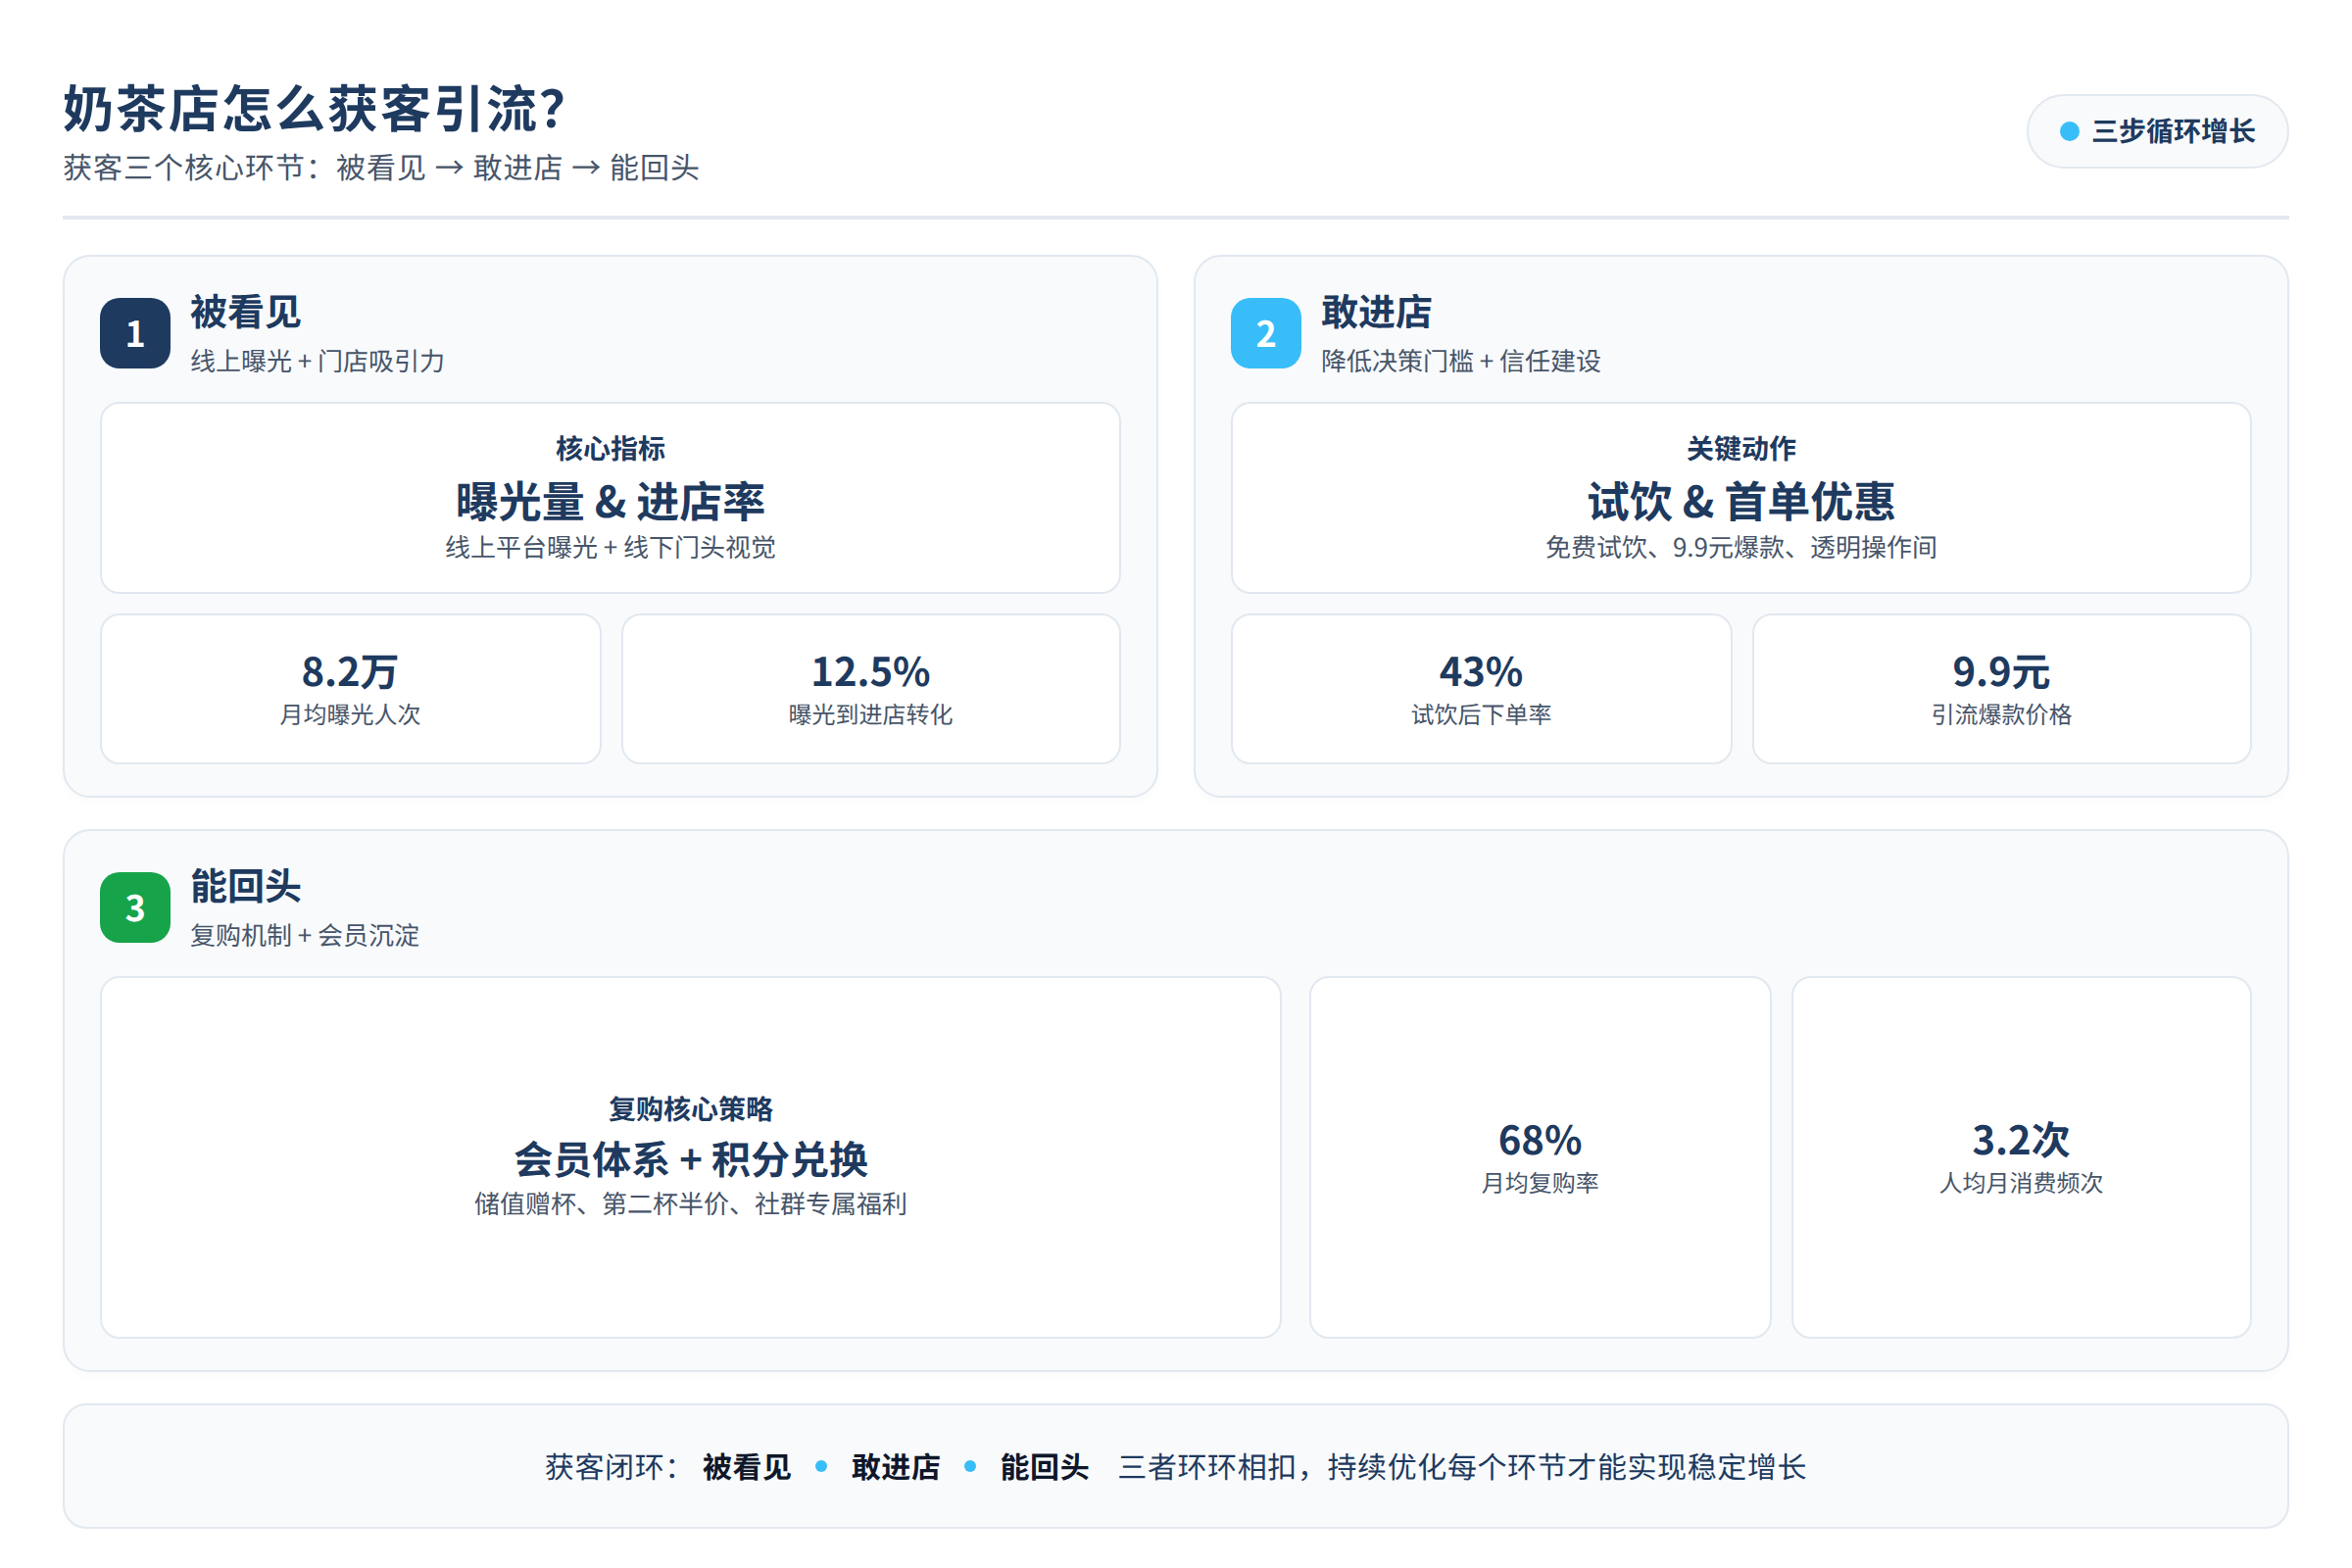This screenshot has width=2352, height=1568.
Task: Click the 43% stat value
Action: tap(1481, 672)
